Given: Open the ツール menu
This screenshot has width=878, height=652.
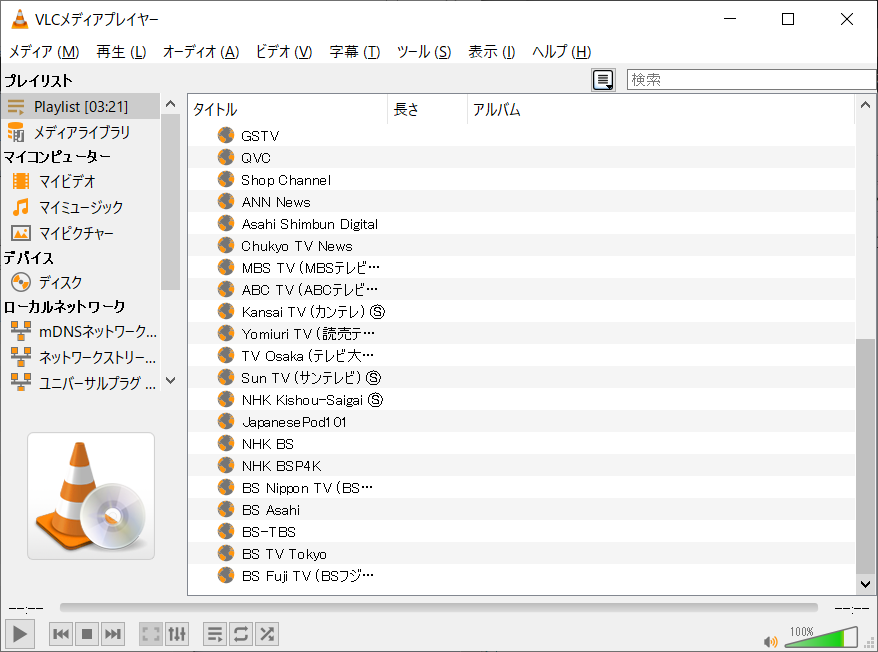Looking at the screenshot, I should [423, 52].
